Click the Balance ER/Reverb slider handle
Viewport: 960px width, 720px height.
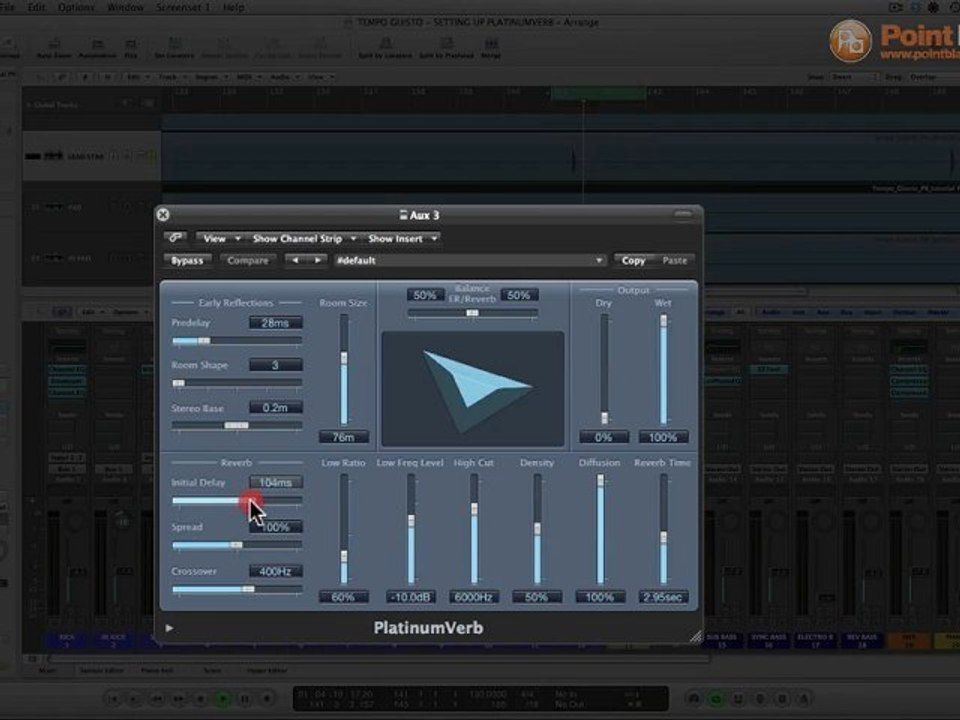tap(472, 313)
